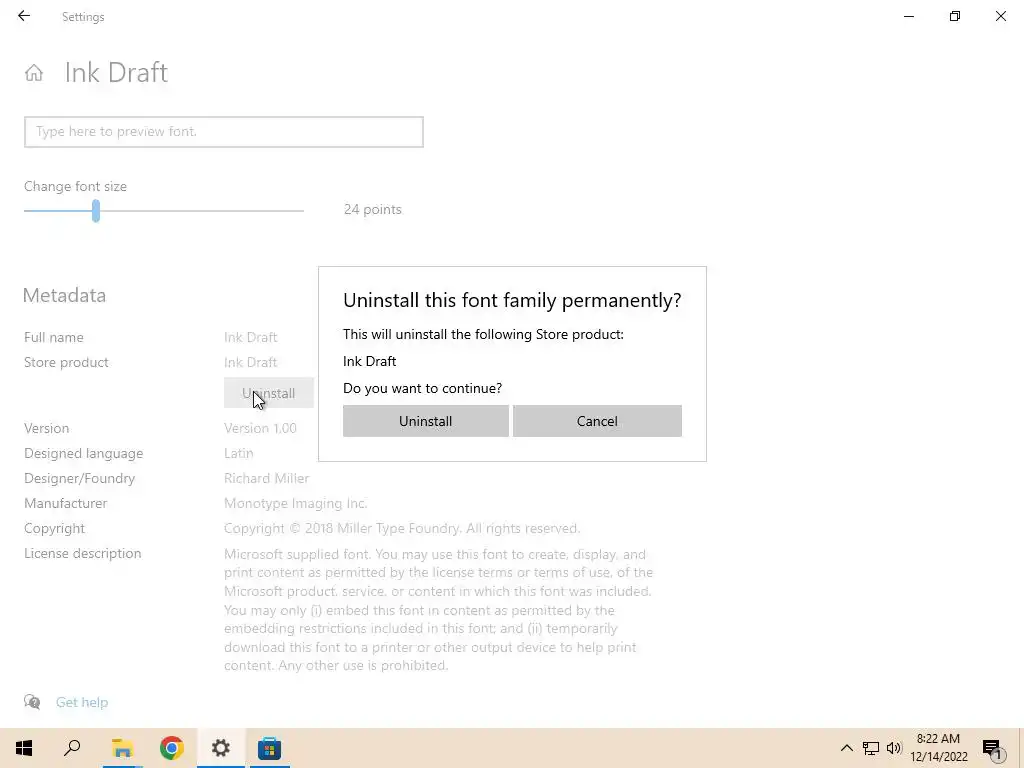
Task: Open the Windows Start menu
Action: click(x=24, y=748)
